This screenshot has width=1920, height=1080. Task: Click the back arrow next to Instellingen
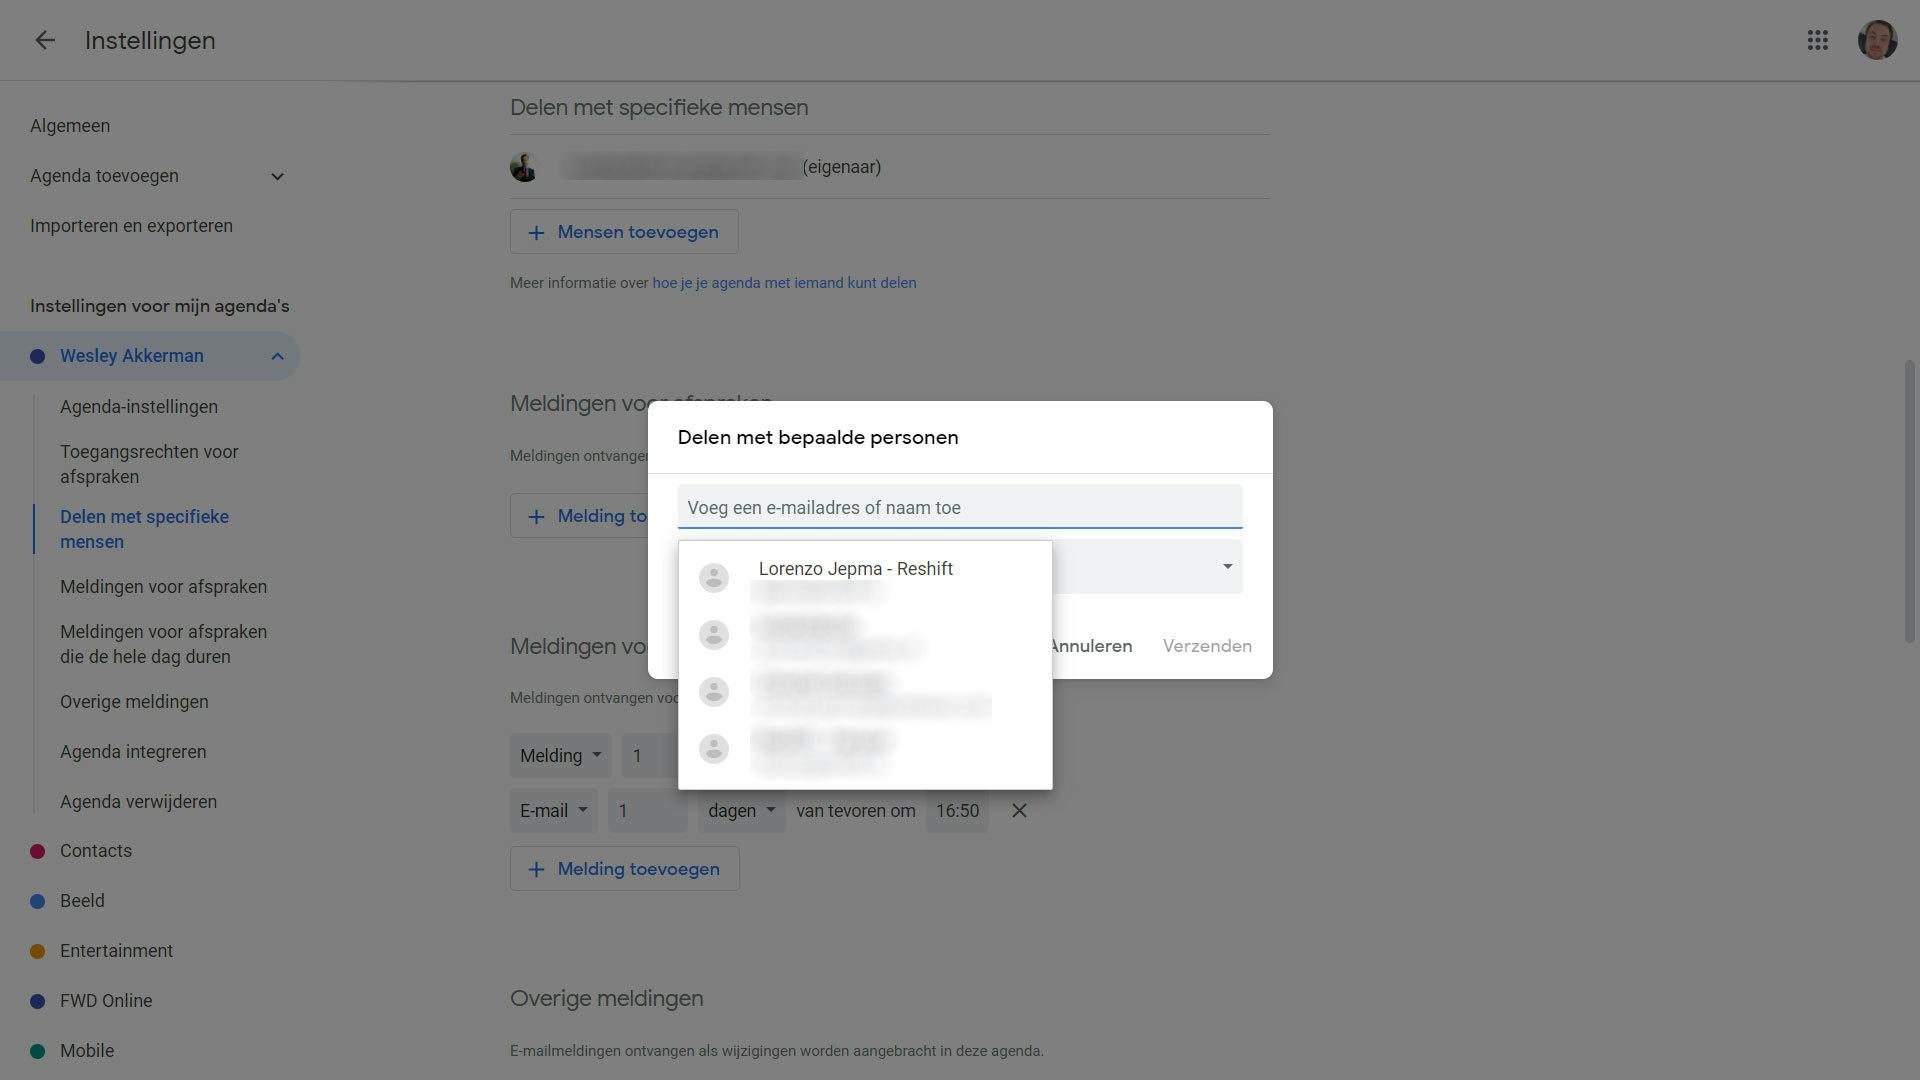[x=45, y=40]
